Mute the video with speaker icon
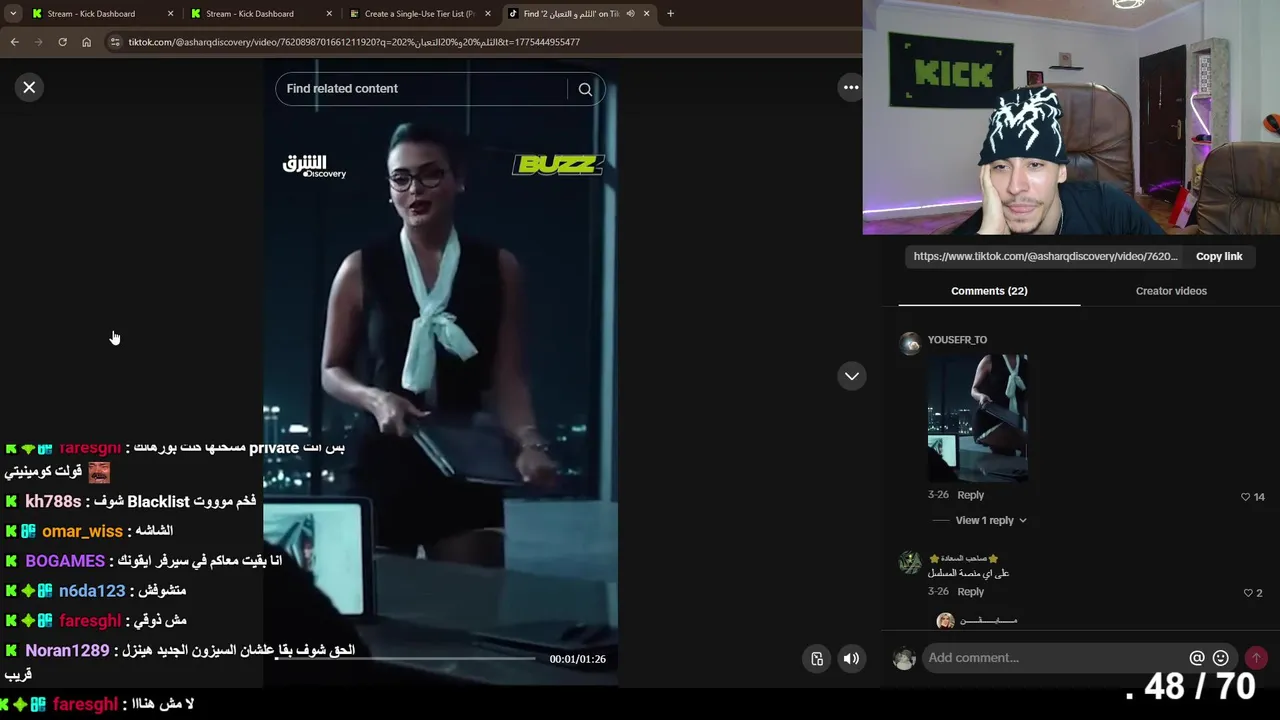 851,659
